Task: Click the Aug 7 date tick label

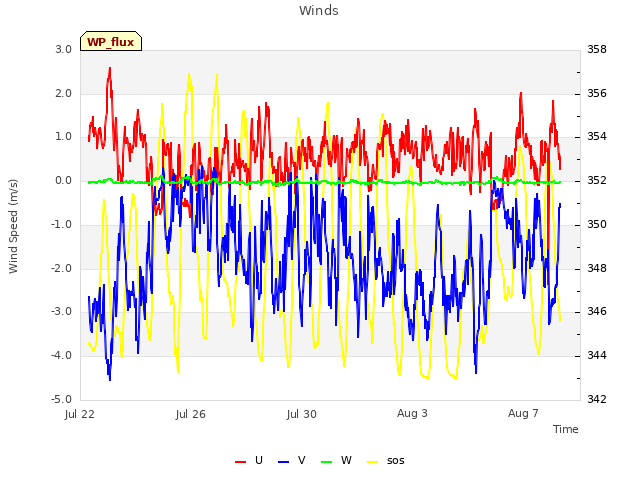Action: pos(523,413)
